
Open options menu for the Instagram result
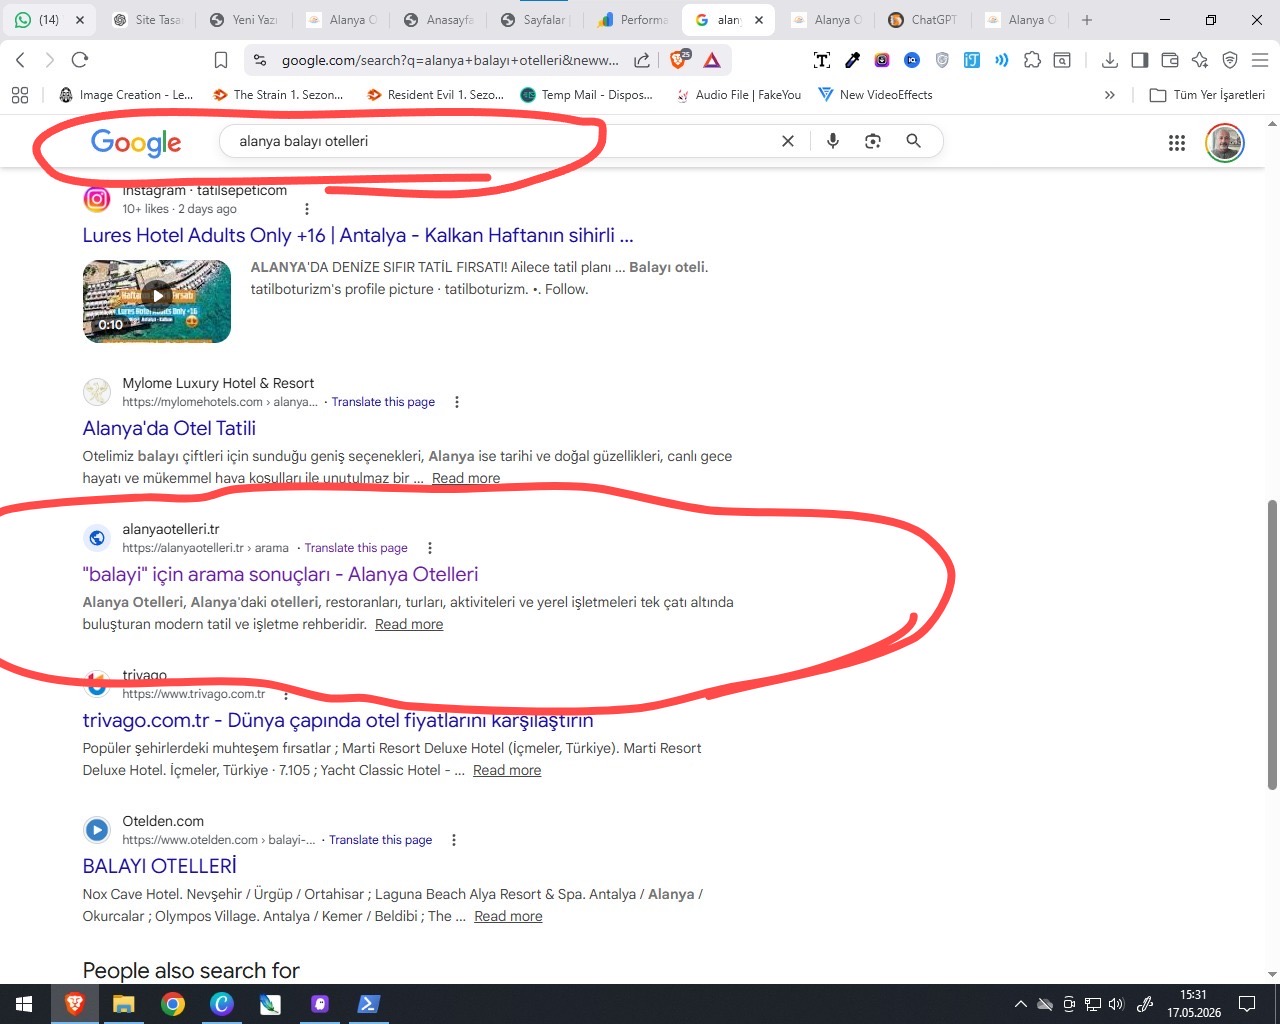[307, 209]
